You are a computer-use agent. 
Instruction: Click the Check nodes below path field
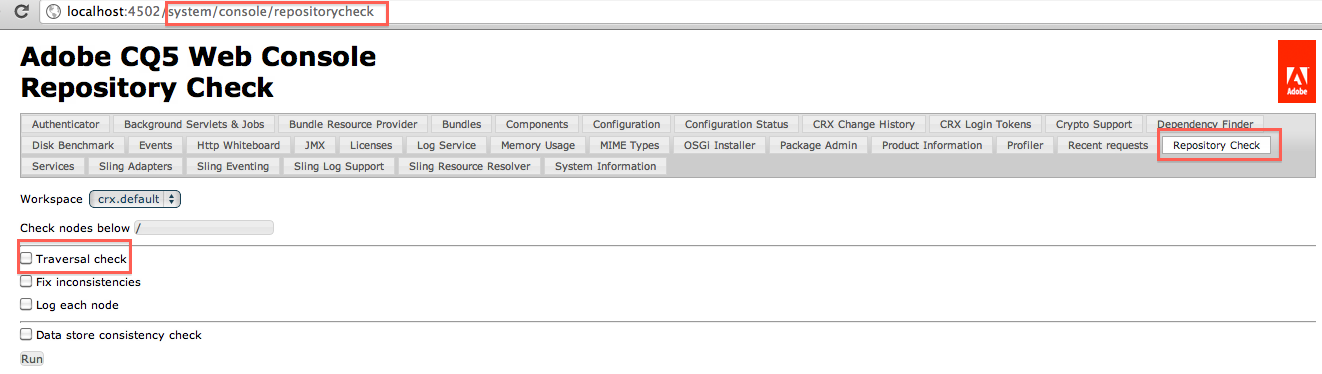click(203, 228)
